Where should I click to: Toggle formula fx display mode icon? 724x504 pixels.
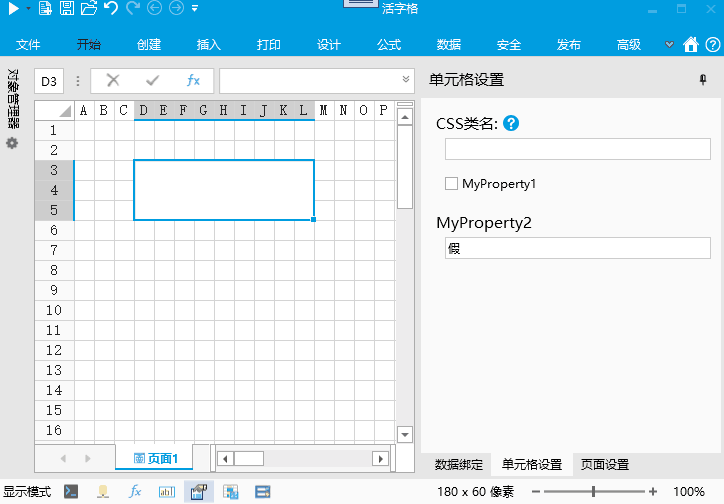click(134, 492)
